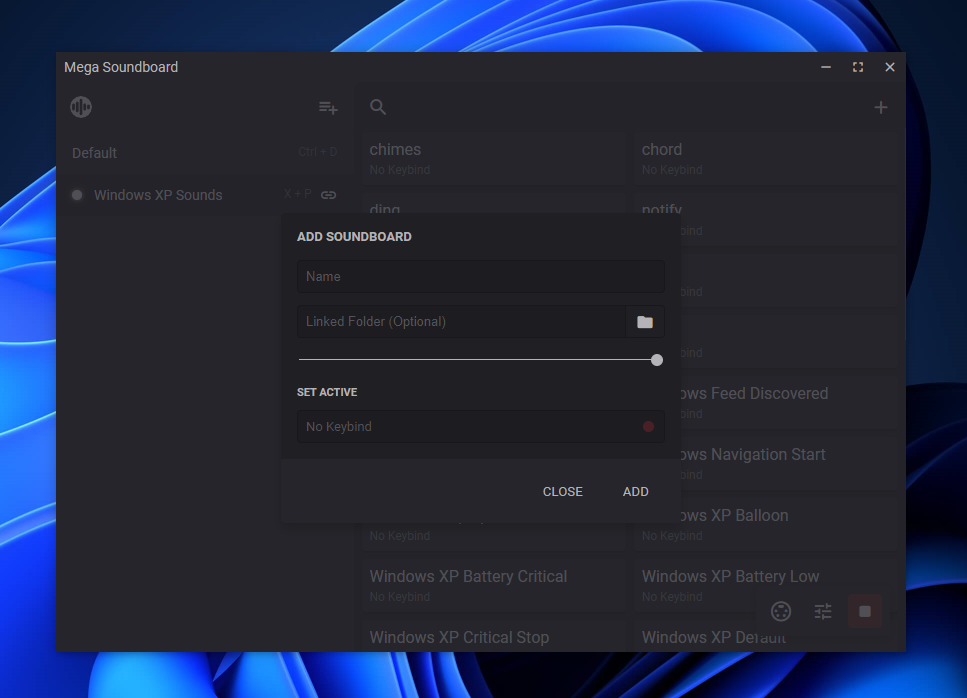
Task: Click the Mega Soundboard logo icon
Action: coord(81,107)
